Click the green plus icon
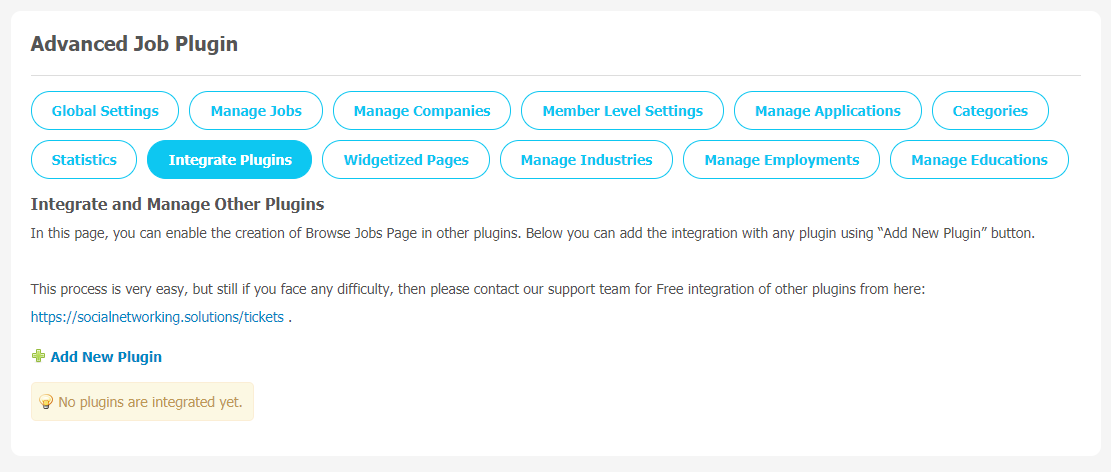 (x=39, y=356)
